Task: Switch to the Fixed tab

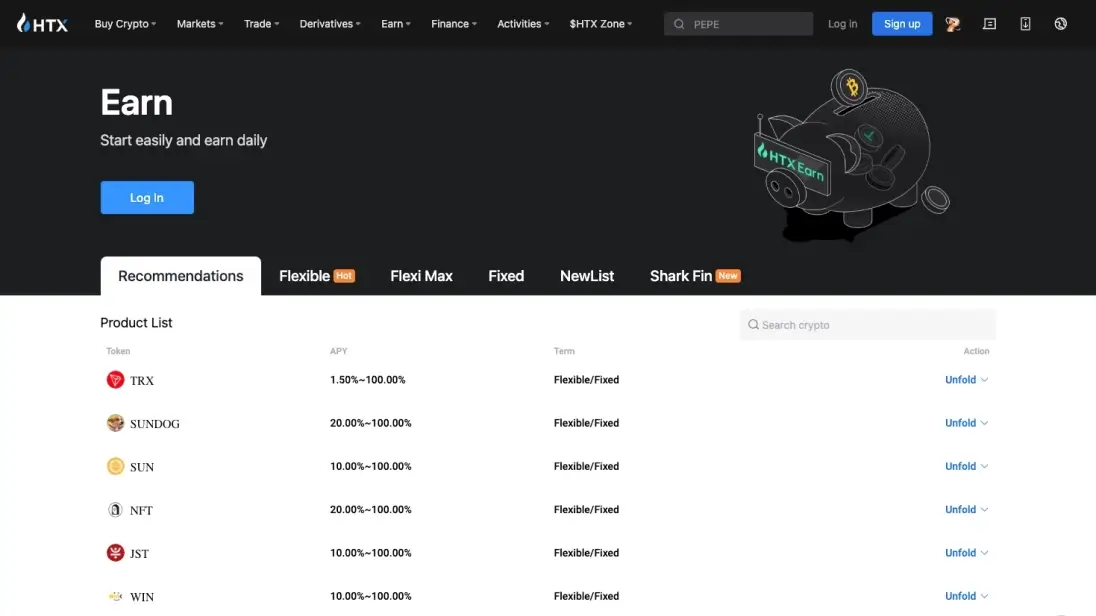Action: (x=506, y=275)
